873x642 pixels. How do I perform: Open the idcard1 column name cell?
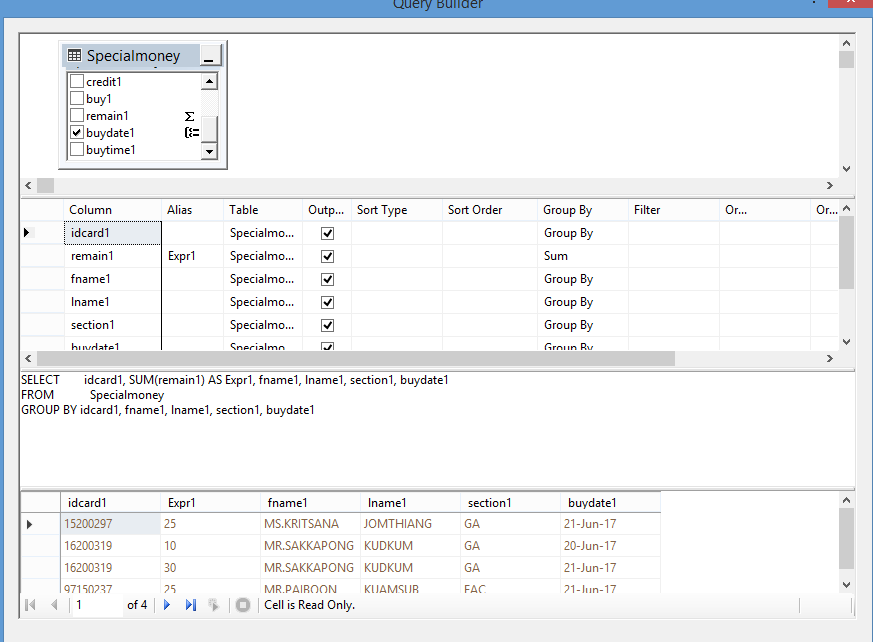(112, 233)
